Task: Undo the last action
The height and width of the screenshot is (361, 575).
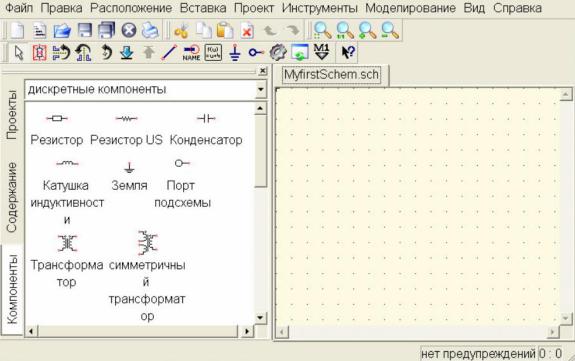Action: [270, 30]
